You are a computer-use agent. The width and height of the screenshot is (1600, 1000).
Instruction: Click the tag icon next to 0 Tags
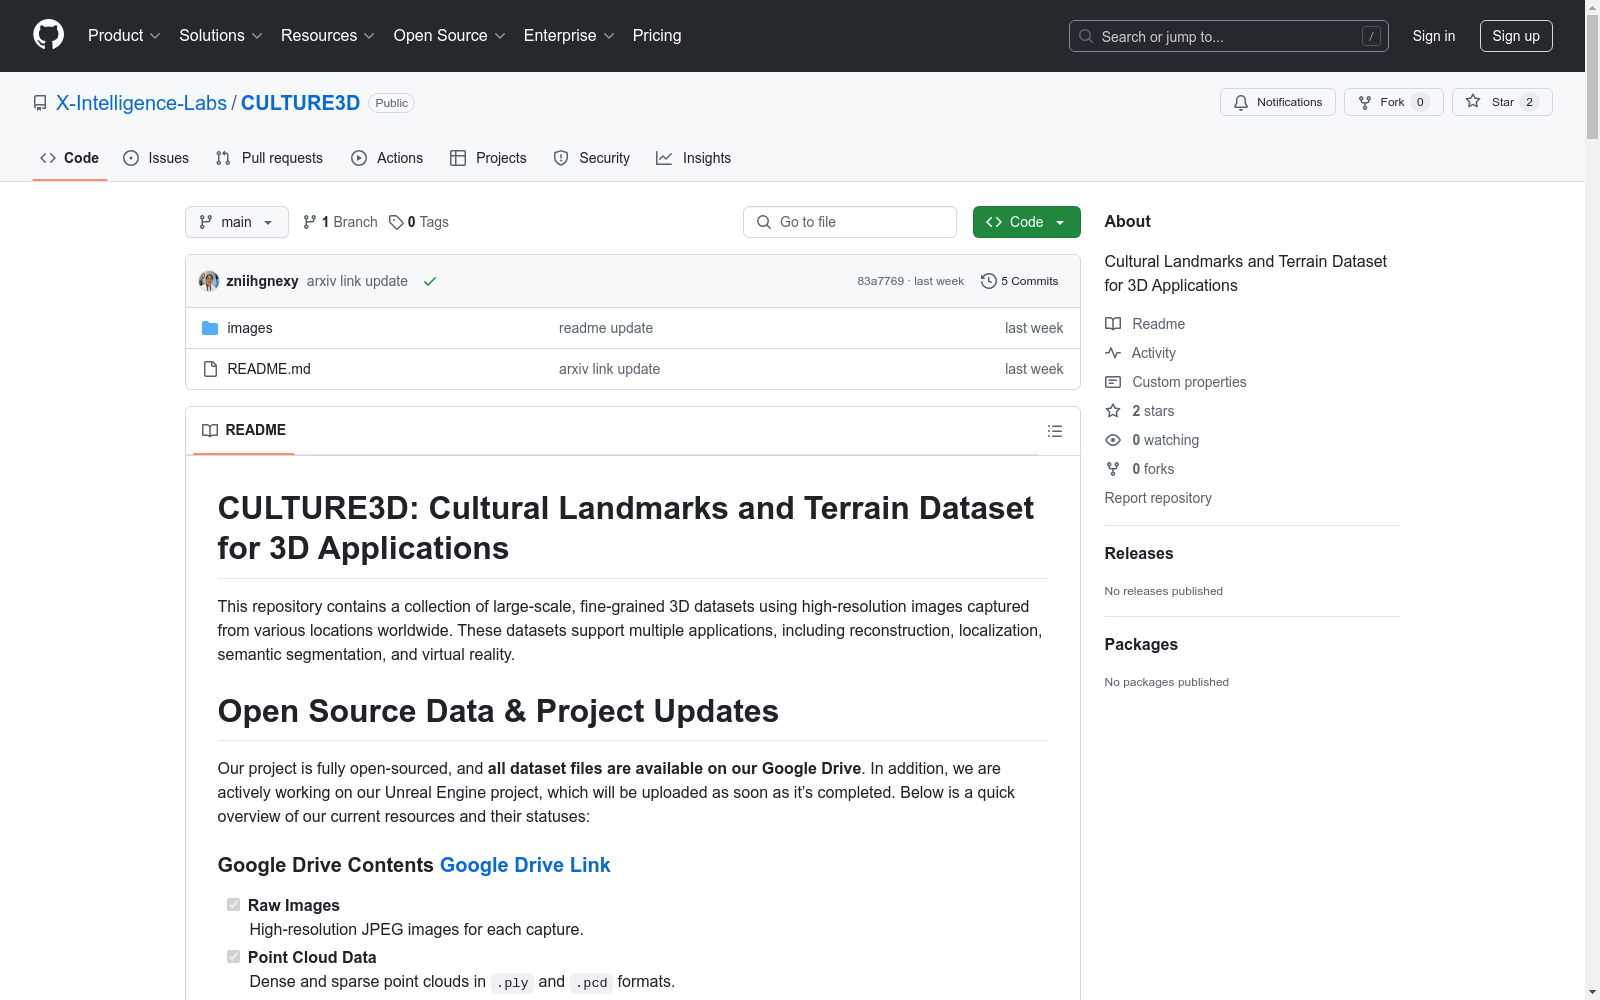[396, 222]
